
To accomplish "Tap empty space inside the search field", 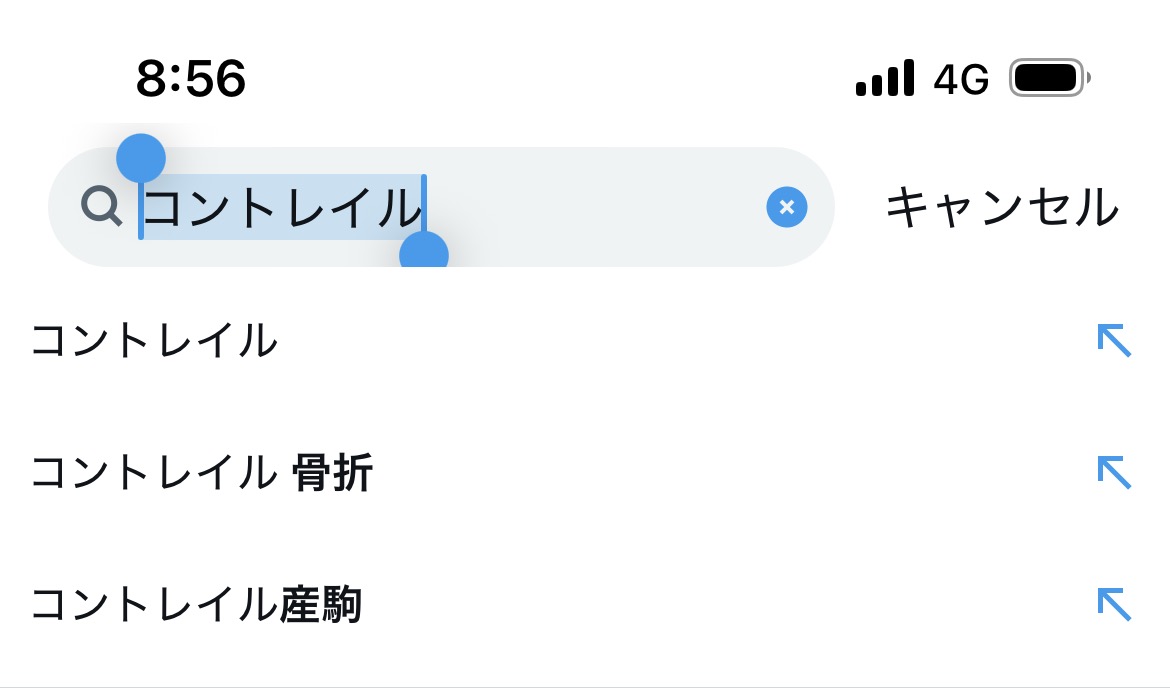I will pos(600,207).
